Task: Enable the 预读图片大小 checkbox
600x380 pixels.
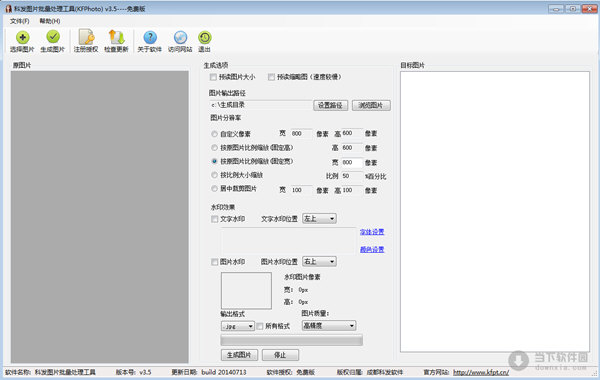Action: (x=213, y=77)
